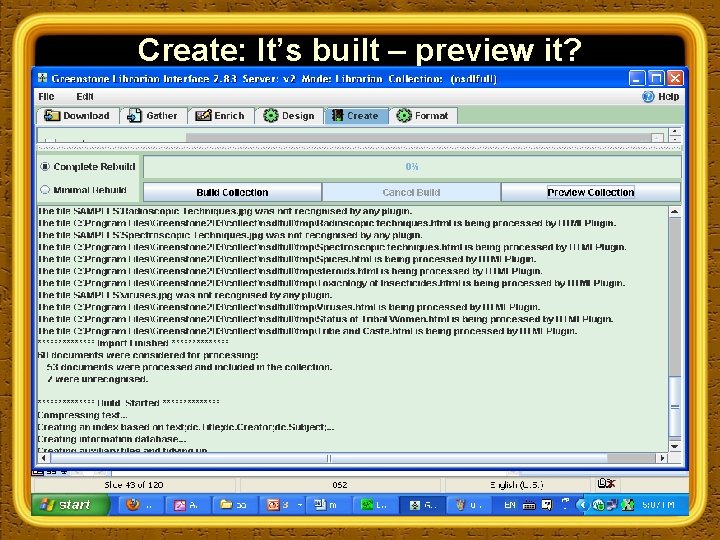Click the Greenstone app icon in title bar

coord(43,78)
